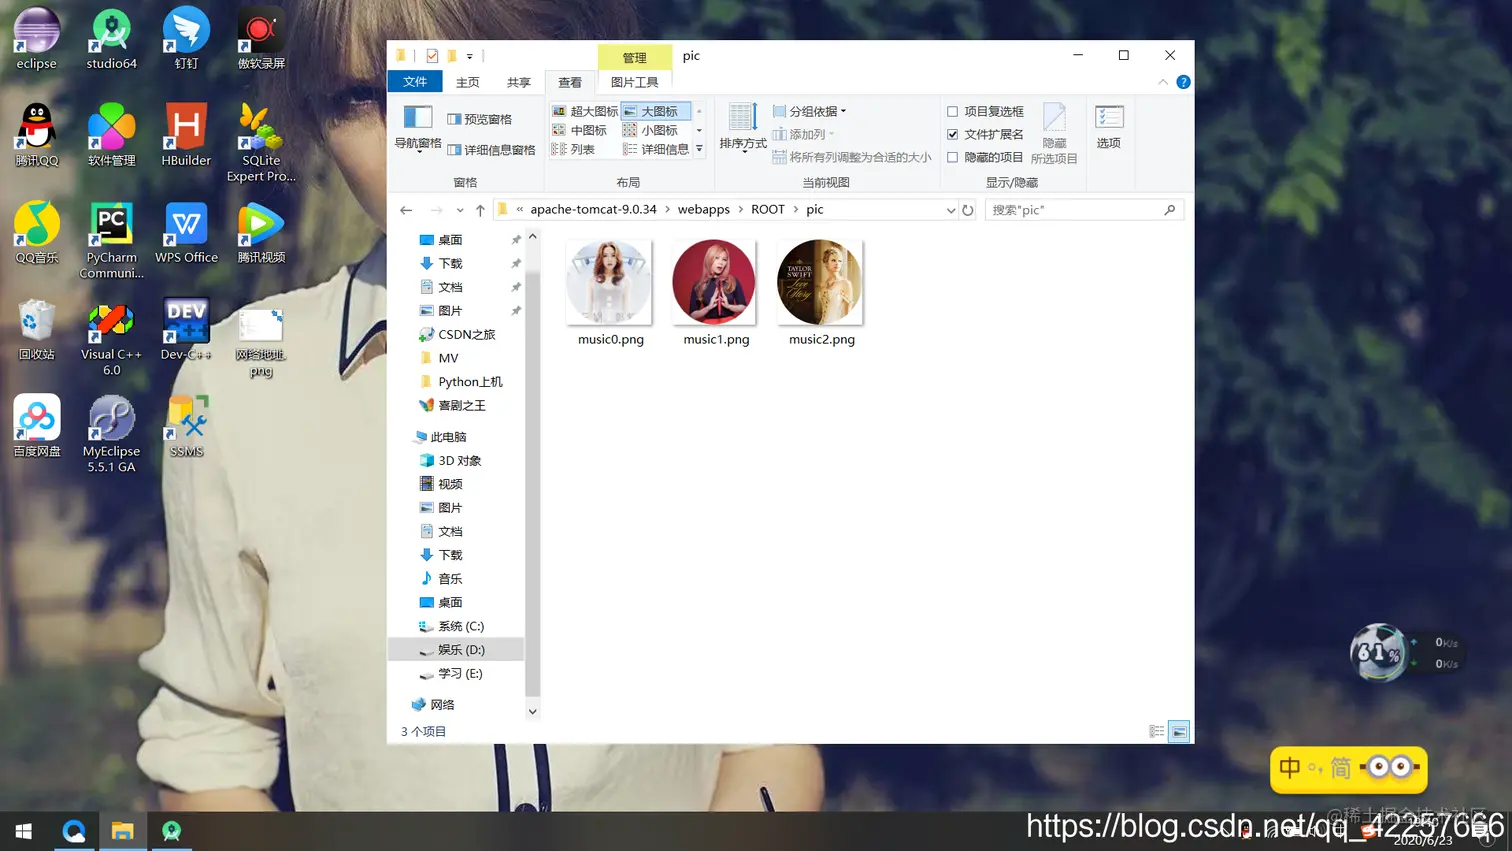Click the 选项 options button
Screen dimensions: 1512x851
[1109, 127]
